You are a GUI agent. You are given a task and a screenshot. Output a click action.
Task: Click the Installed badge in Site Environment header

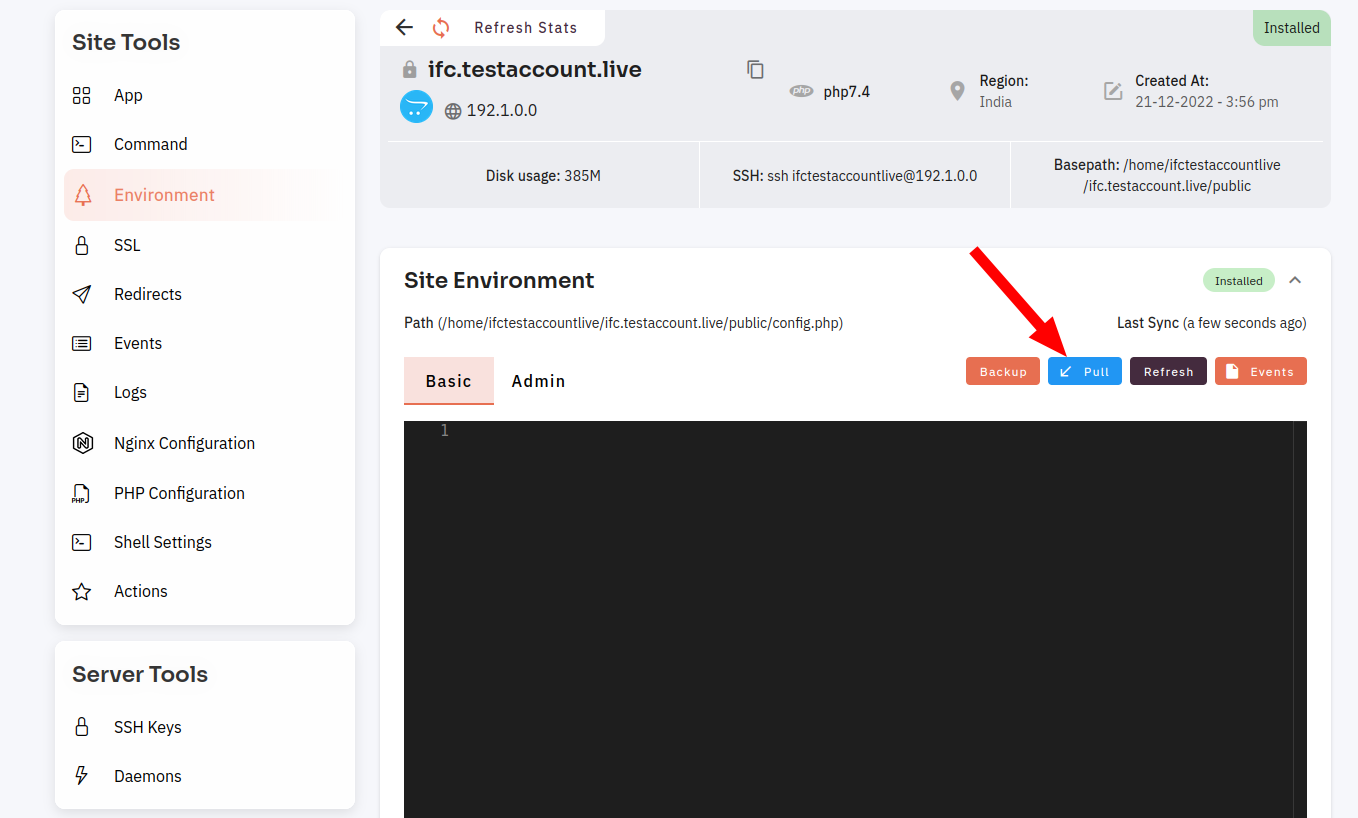tap(1239, 281)
